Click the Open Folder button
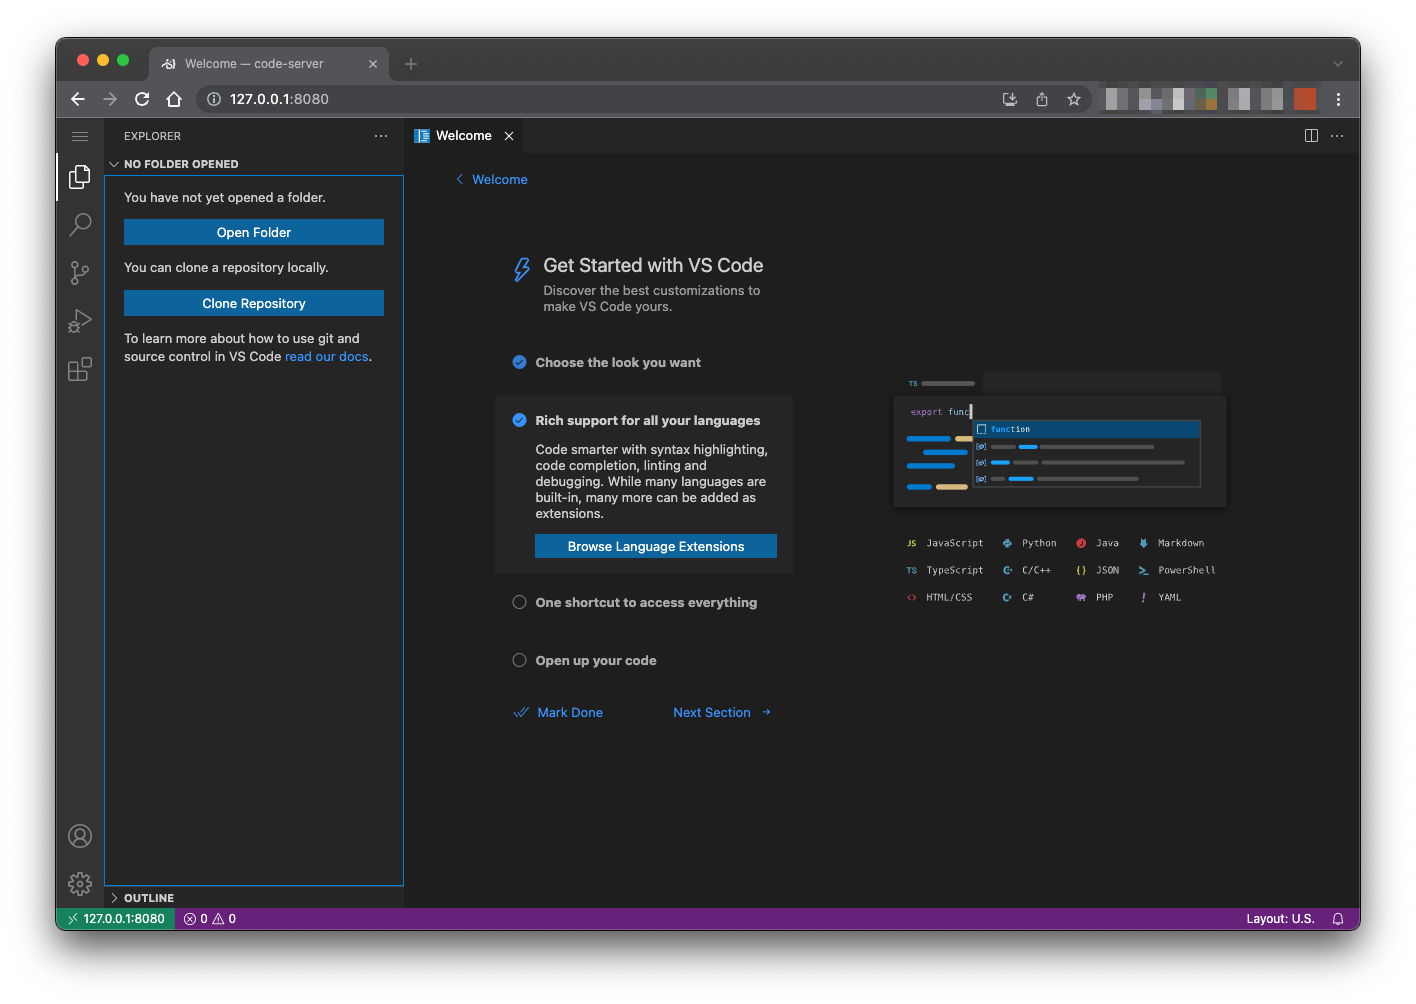1416x1004 pixels. (254, 232)
